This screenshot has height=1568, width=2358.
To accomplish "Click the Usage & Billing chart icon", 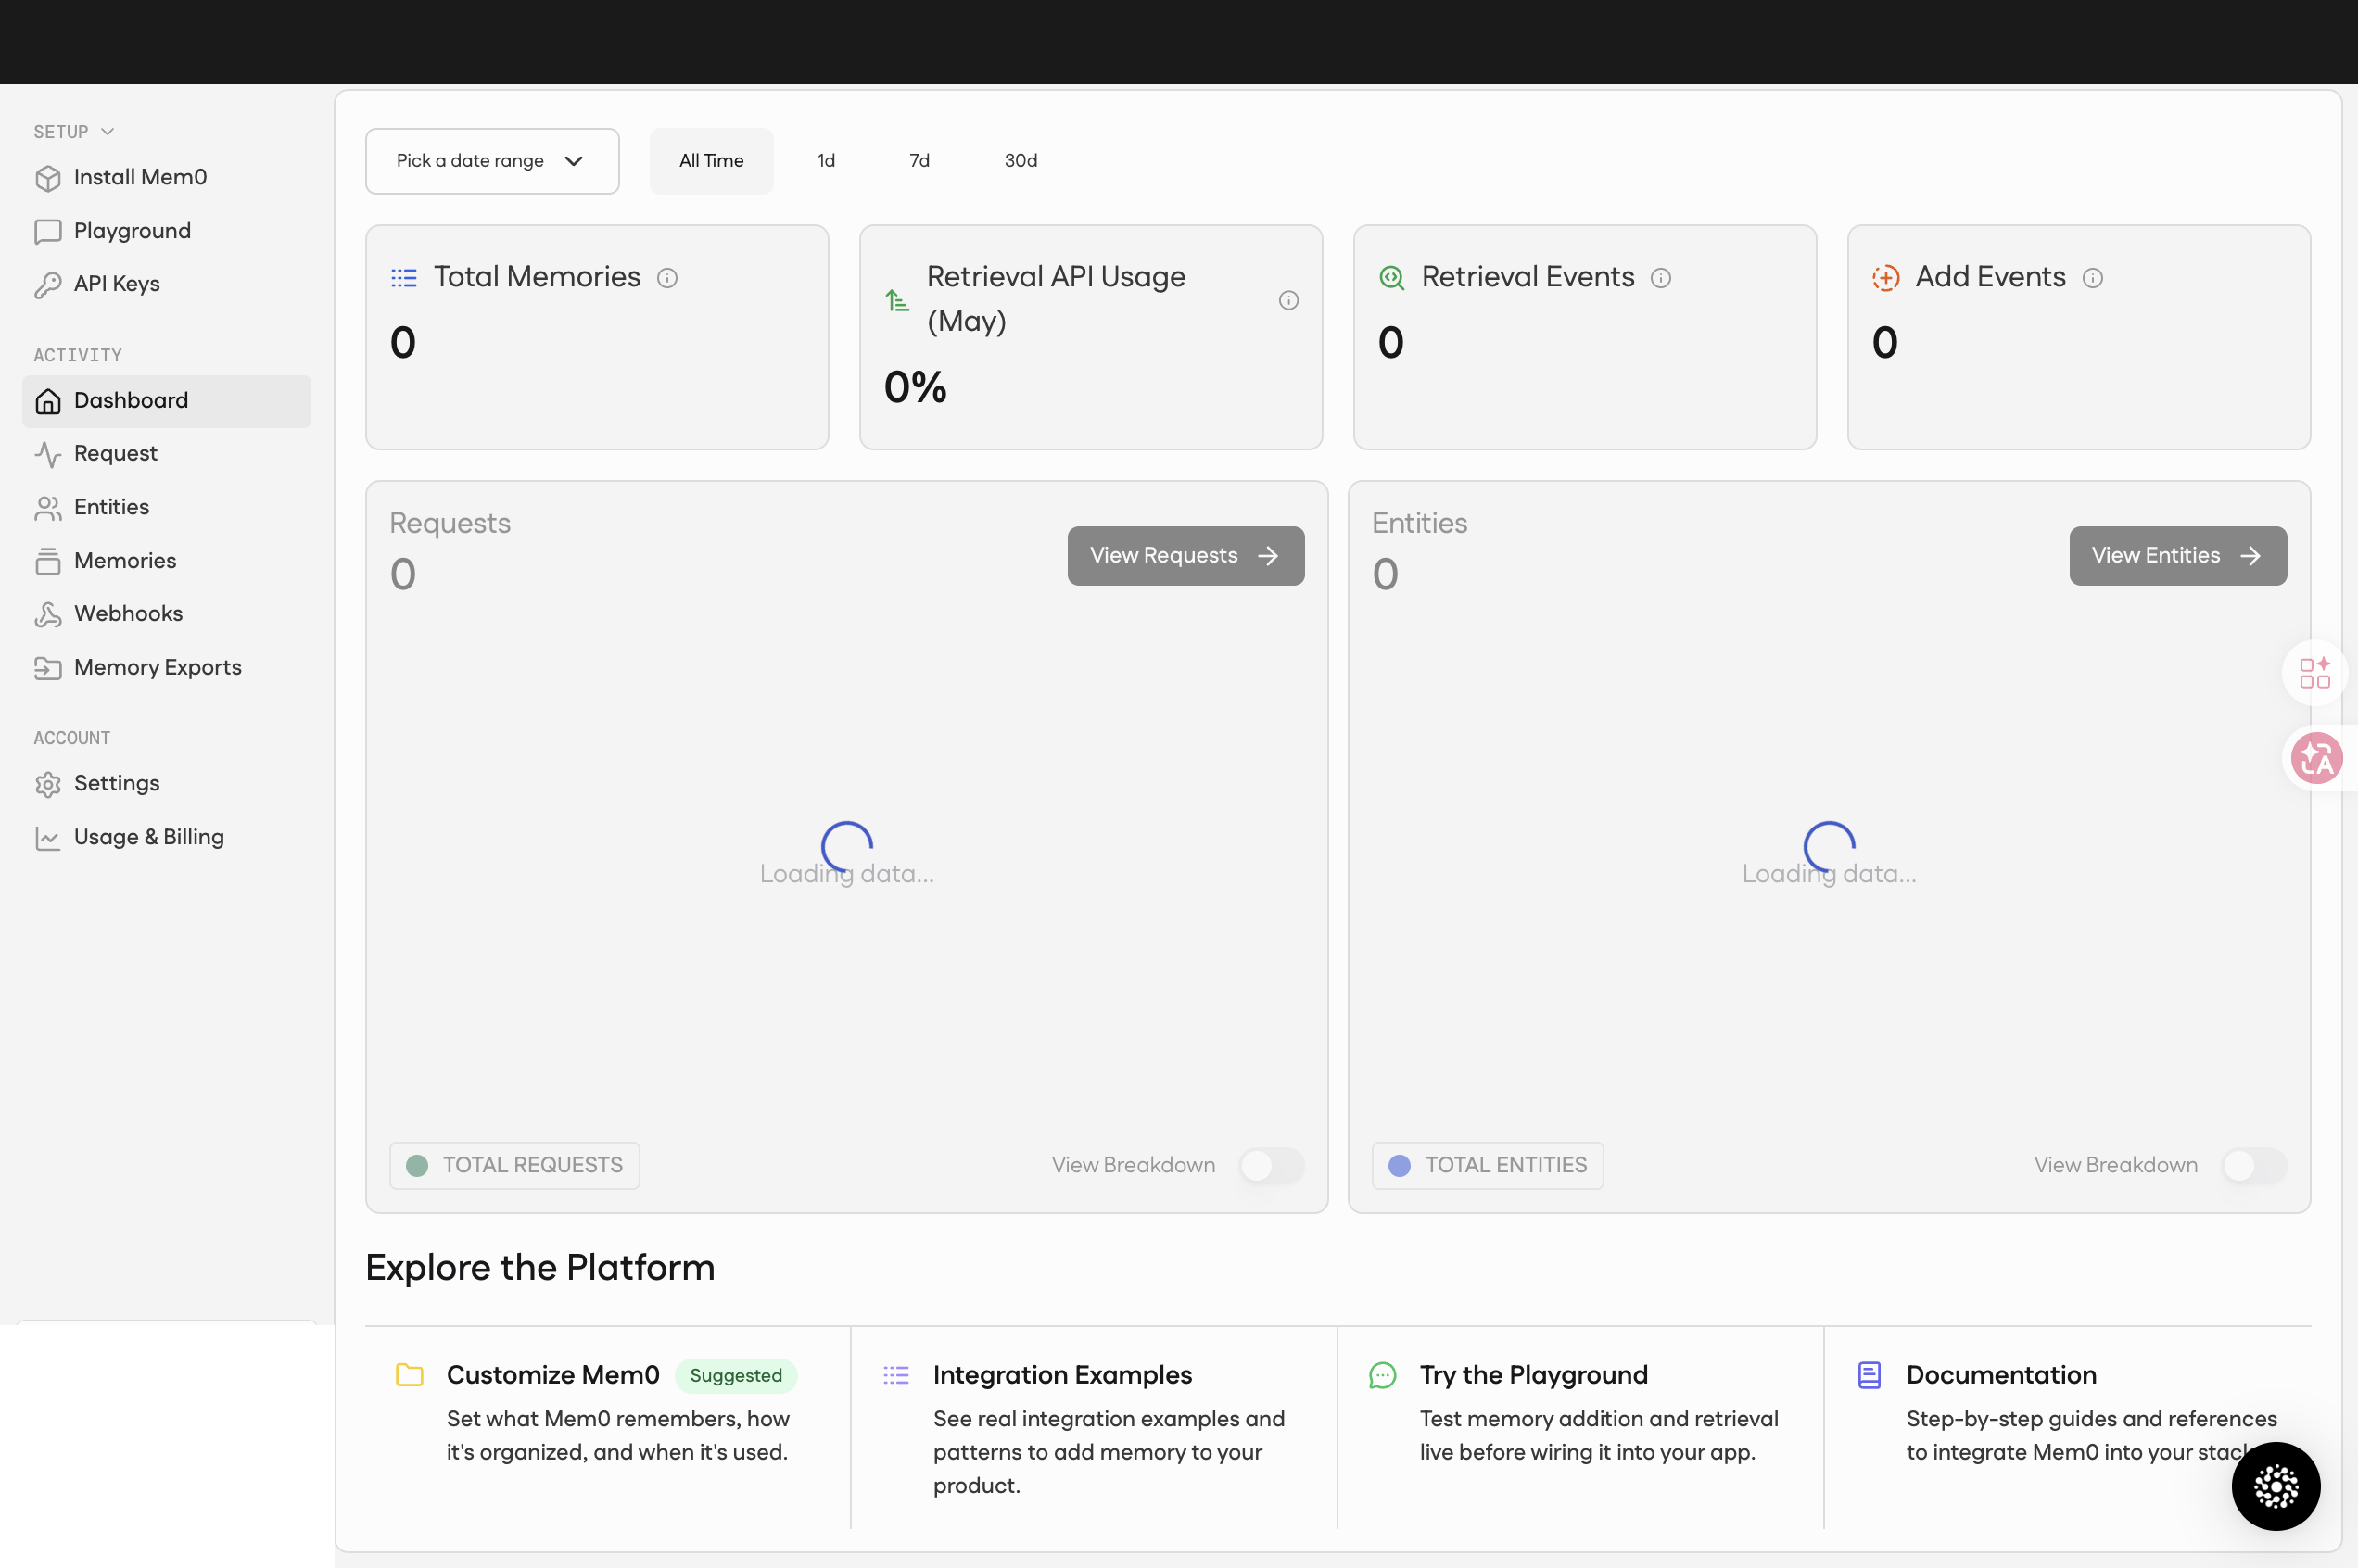I will tap(48, 838).
